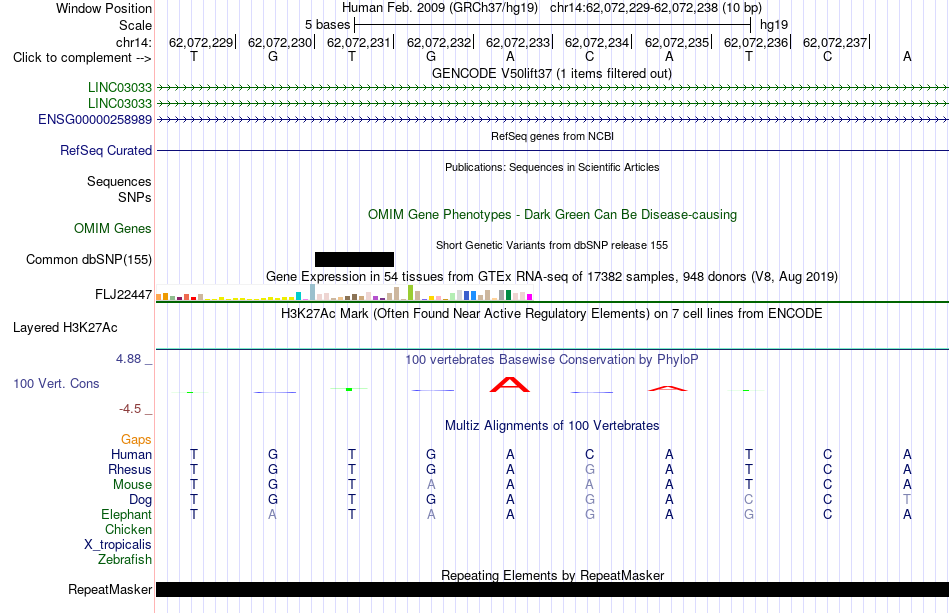Open the FLJ22447 GTEx expression label

click(124, 294)
